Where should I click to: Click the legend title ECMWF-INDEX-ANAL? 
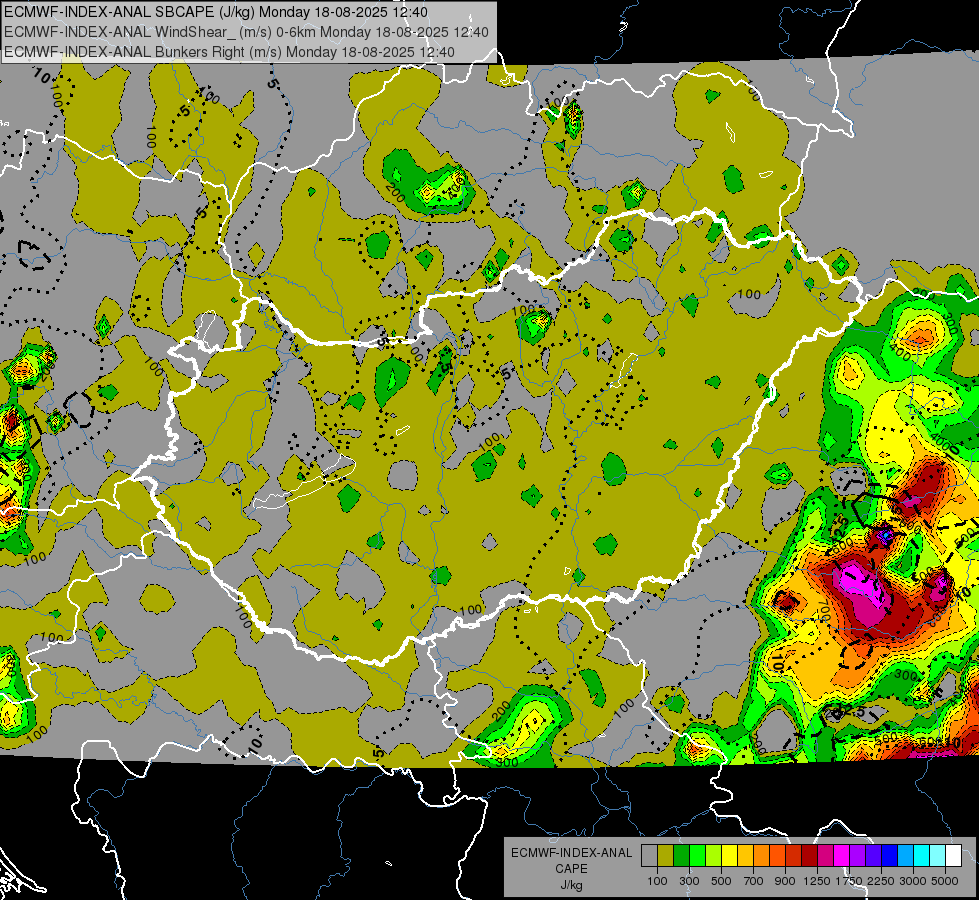click(x=571, y=853)
